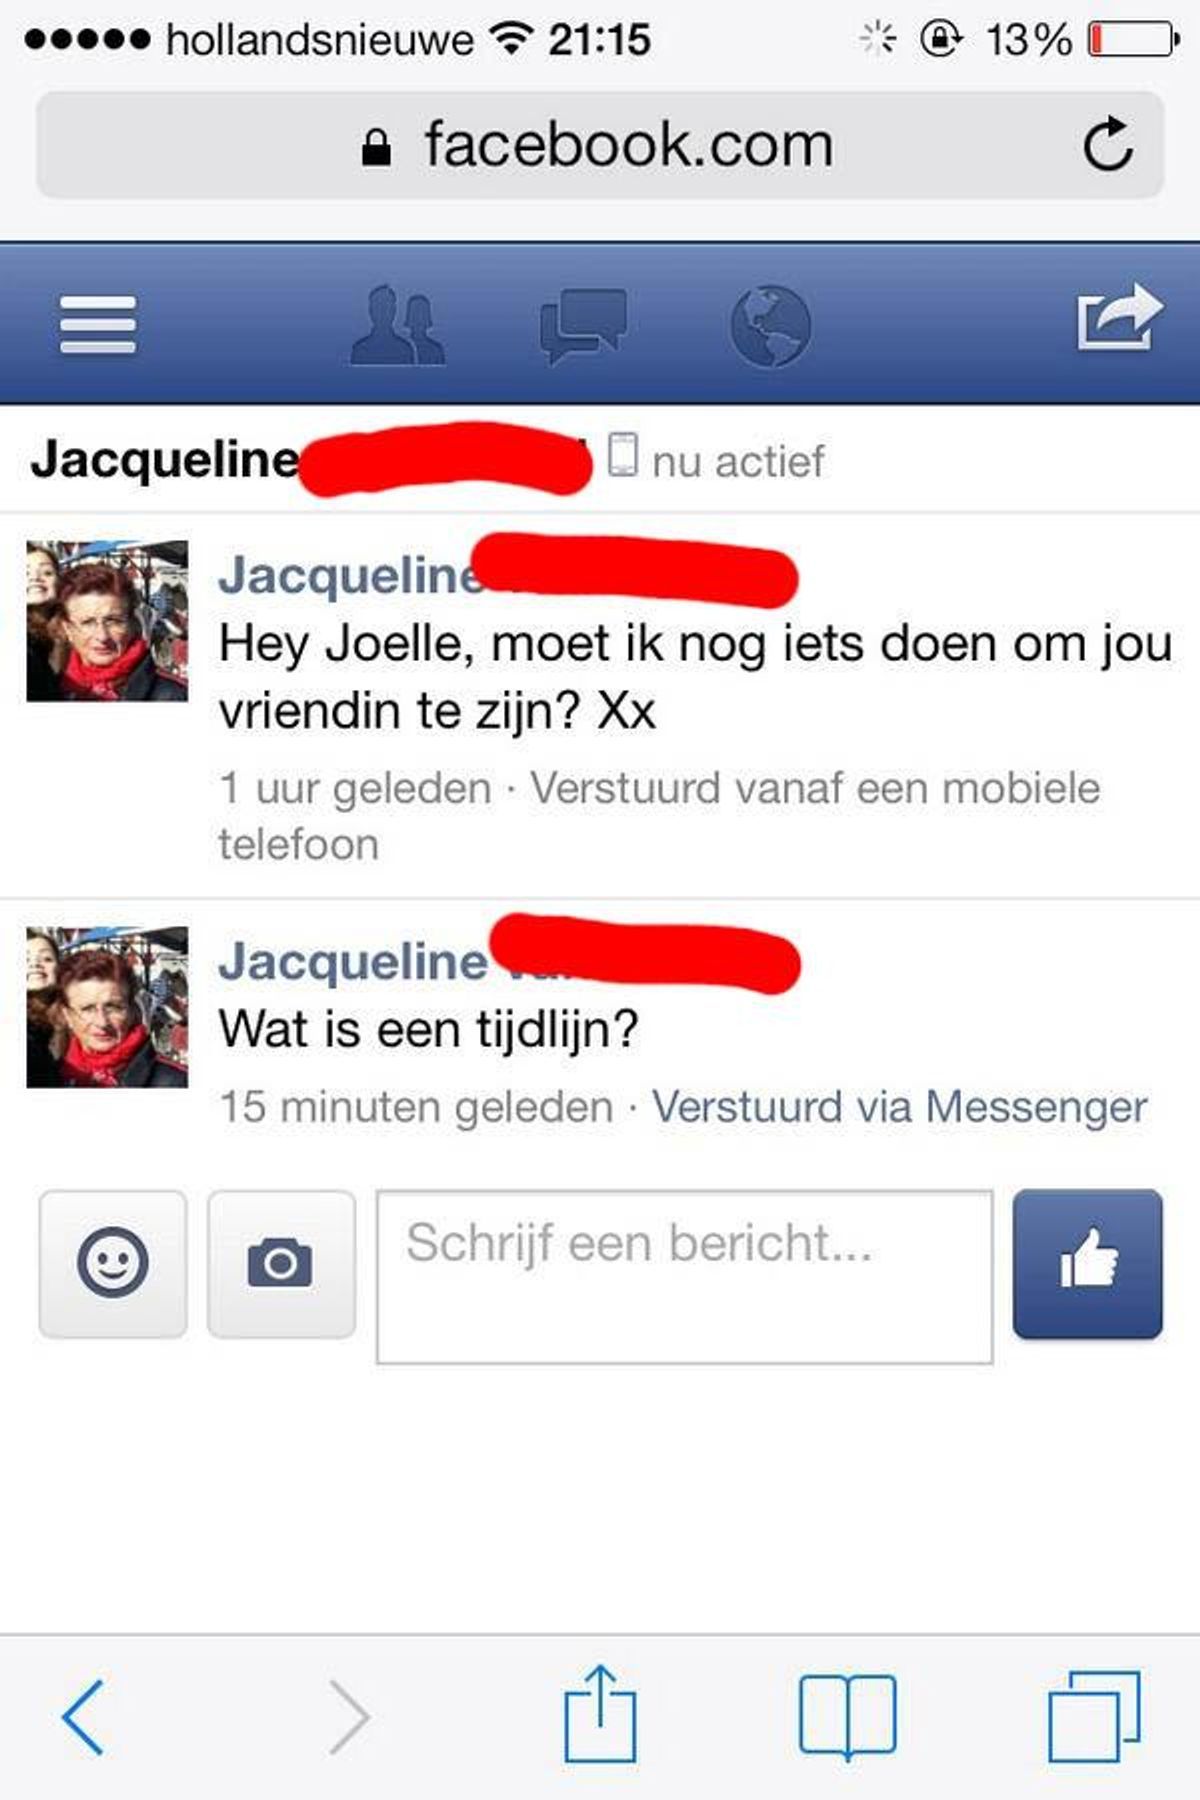The height and width of the screenshot is (1800, 1200).
Task: Open Safari bookmarks book icon
Action: click(x=848, y=1716)
